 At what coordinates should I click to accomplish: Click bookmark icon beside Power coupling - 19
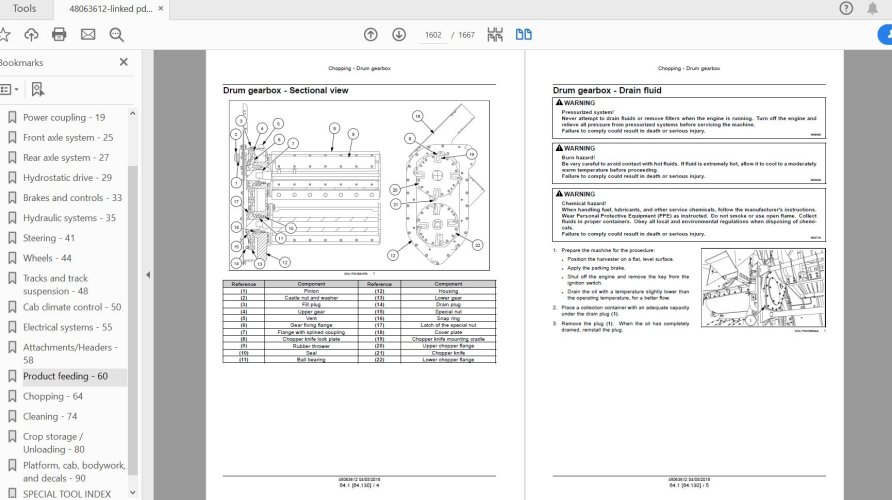[12, 117]
